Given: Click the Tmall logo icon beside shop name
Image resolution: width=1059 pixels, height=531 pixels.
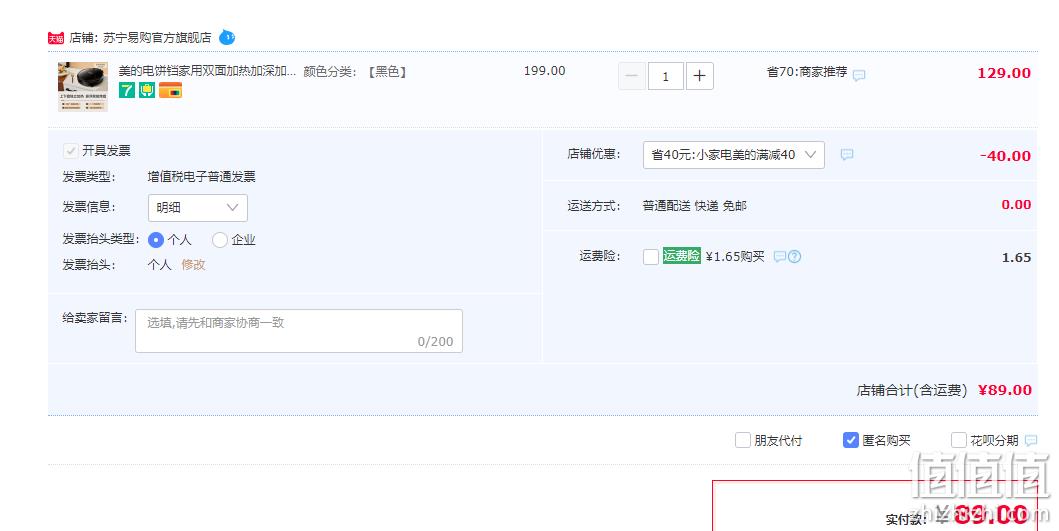Looking at the screenshot, I should coord(56,39).
